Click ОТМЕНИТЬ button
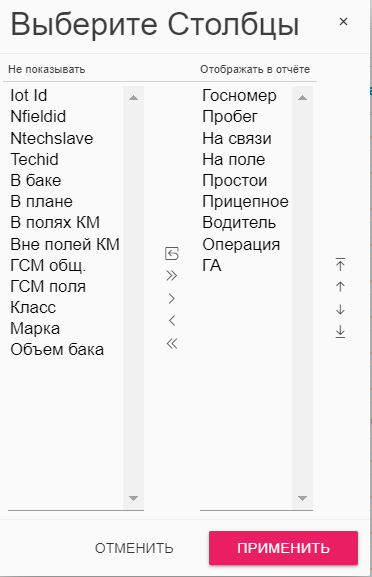372x577 pixels. click(x=134, y=548)
